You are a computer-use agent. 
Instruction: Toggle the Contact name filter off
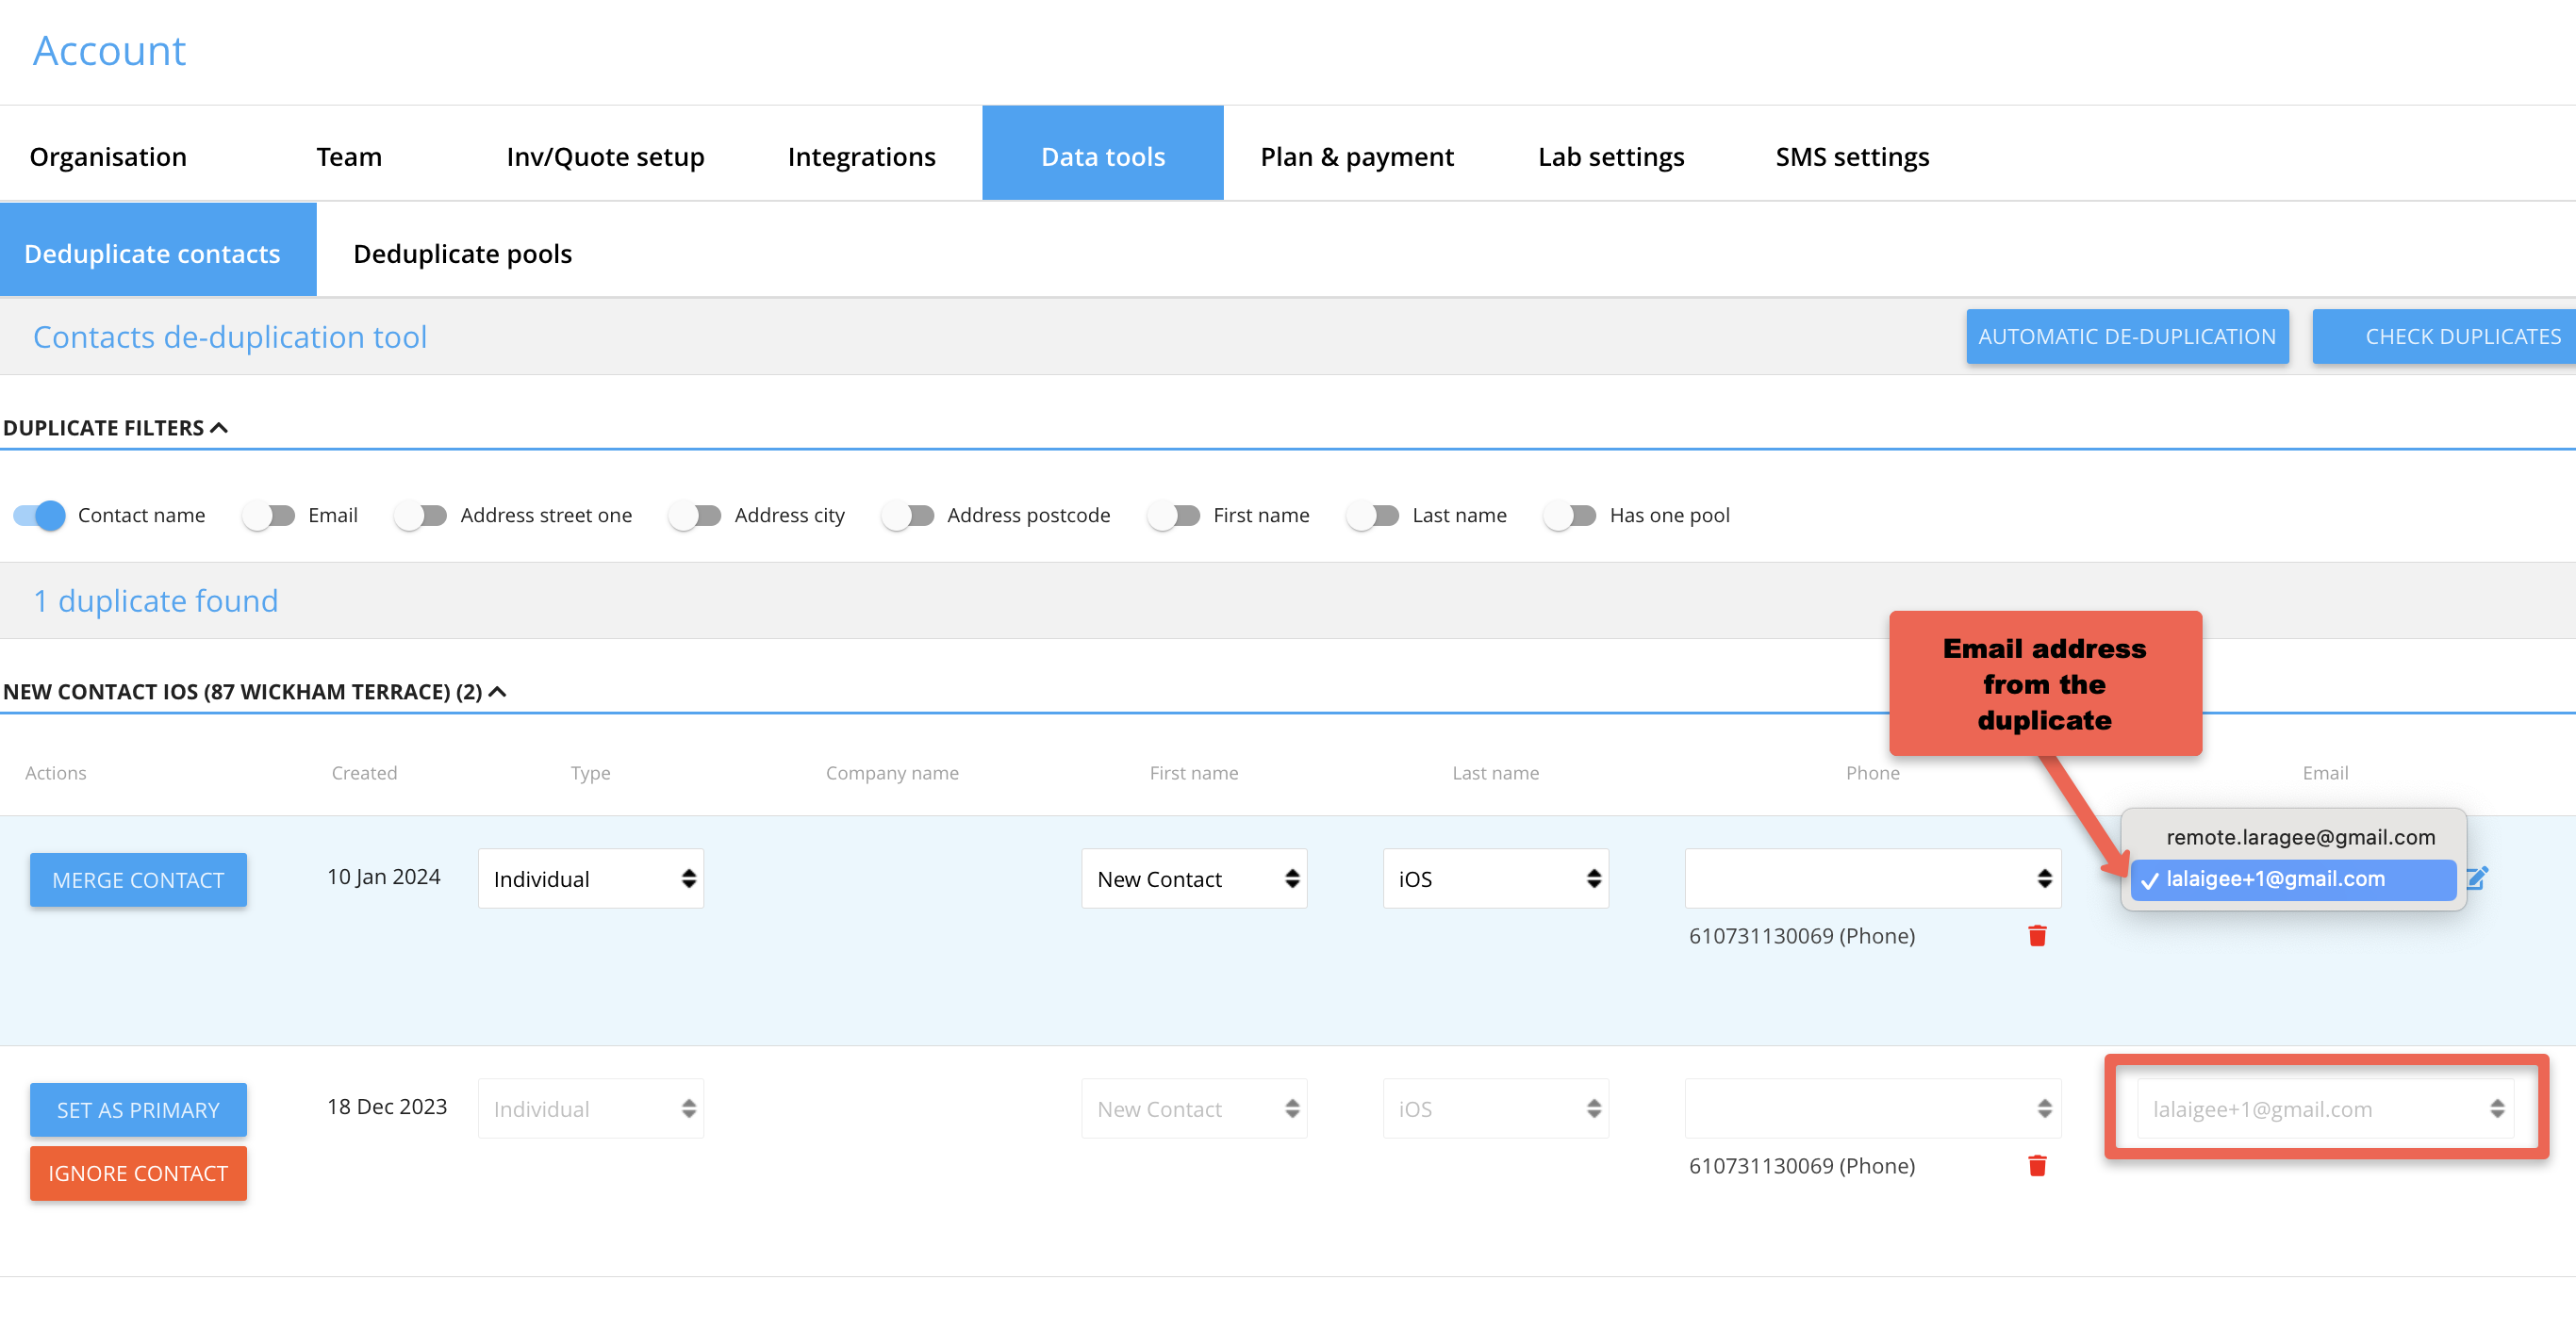tap(40, 515)
